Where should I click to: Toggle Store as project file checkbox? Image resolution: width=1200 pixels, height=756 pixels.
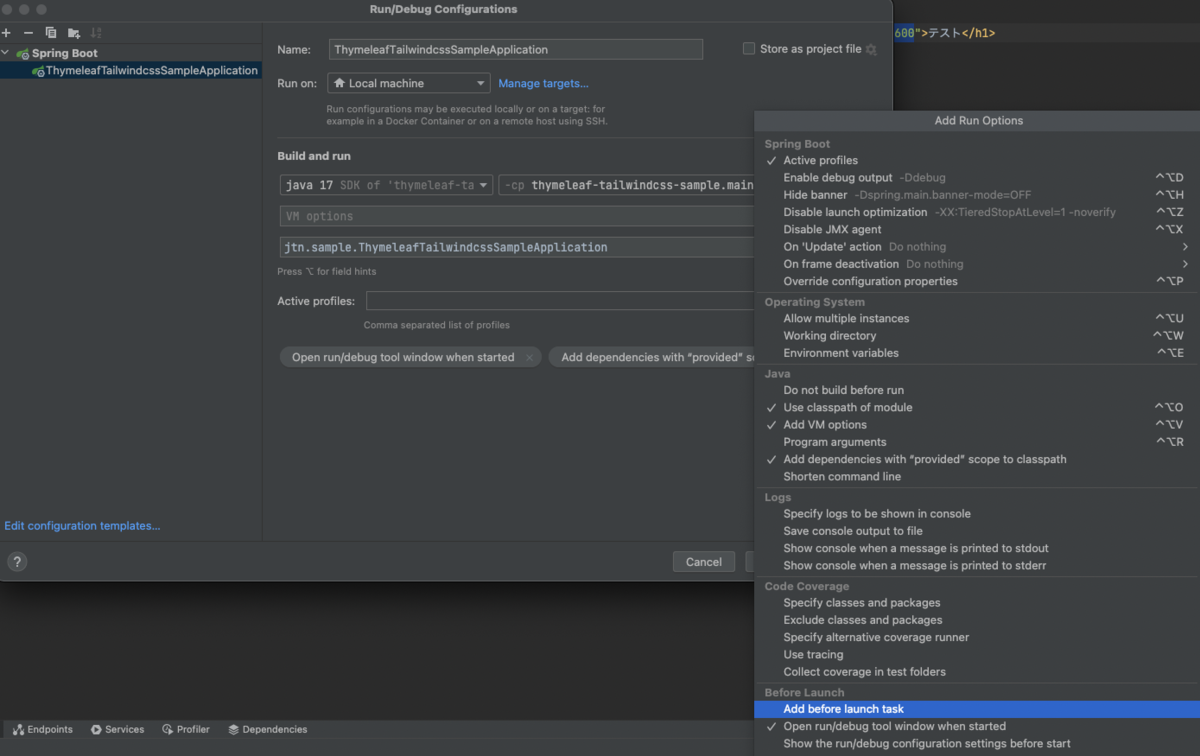749,49
